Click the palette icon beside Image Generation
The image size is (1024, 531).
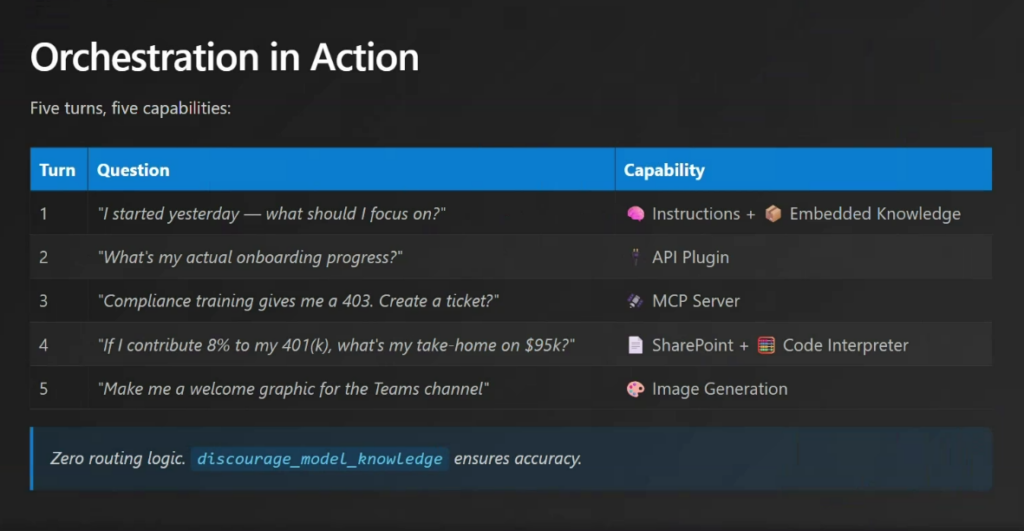[635, 389]
